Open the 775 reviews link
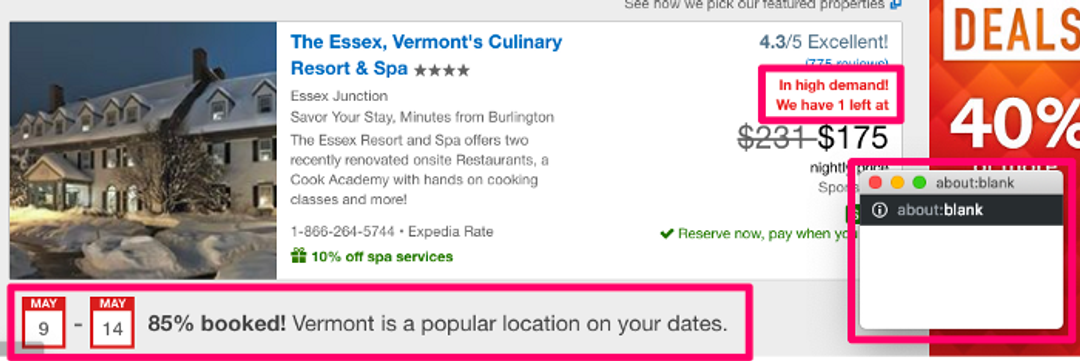The width and height of the screenshot is (1080, 361). [847, 63]
